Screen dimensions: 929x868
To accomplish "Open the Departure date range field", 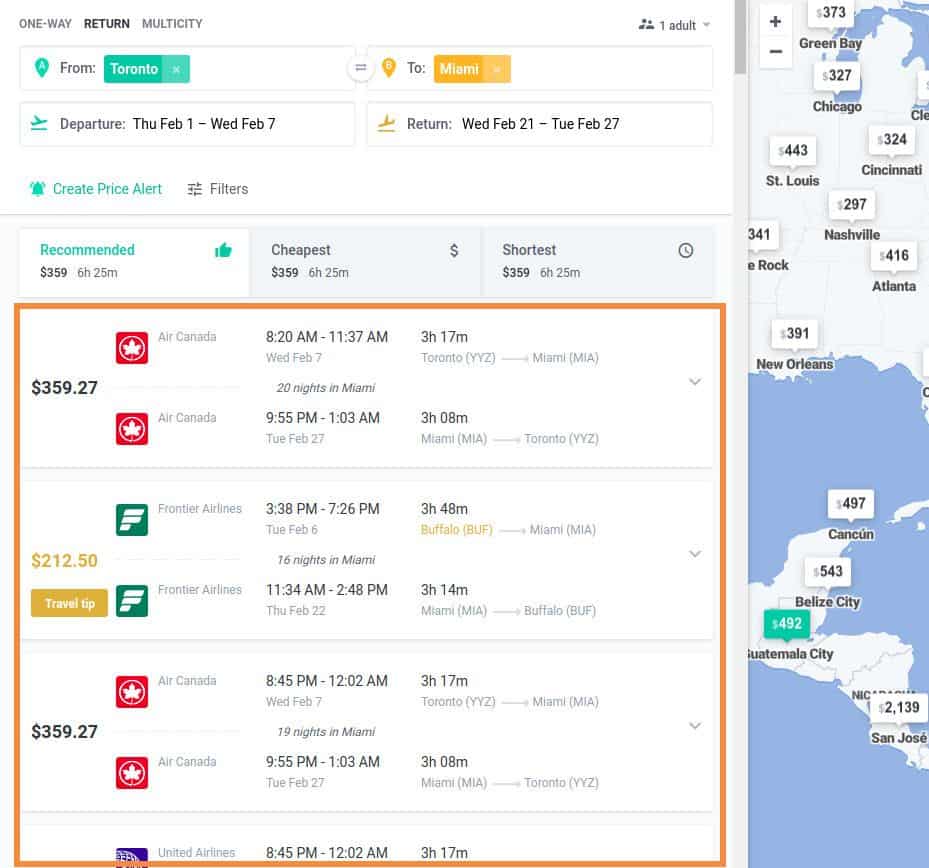I will pos(187,124).
